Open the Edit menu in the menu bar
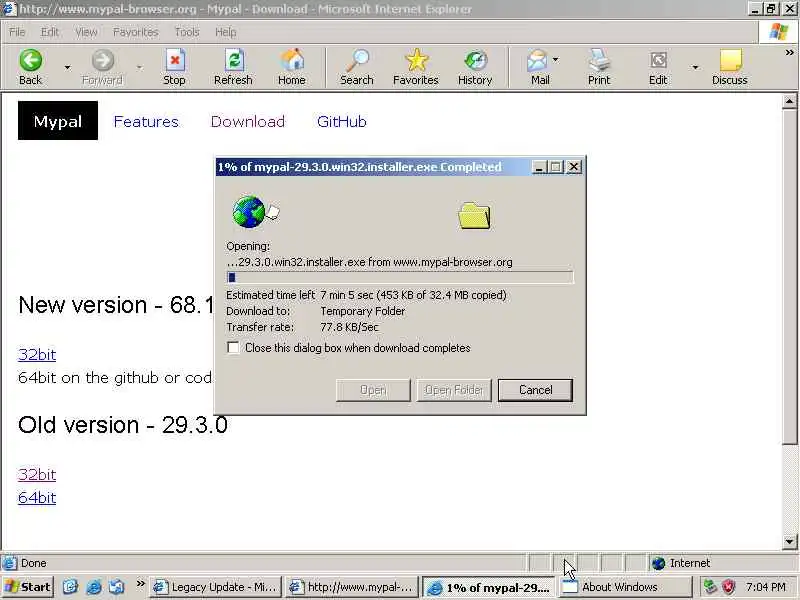800x600 pixels. (x=50, y=32)
